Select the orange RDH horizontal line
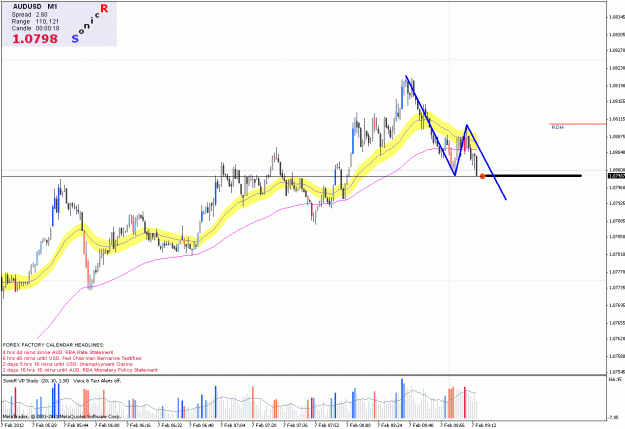This screenshot has width=625, height=429. point(578,124)
